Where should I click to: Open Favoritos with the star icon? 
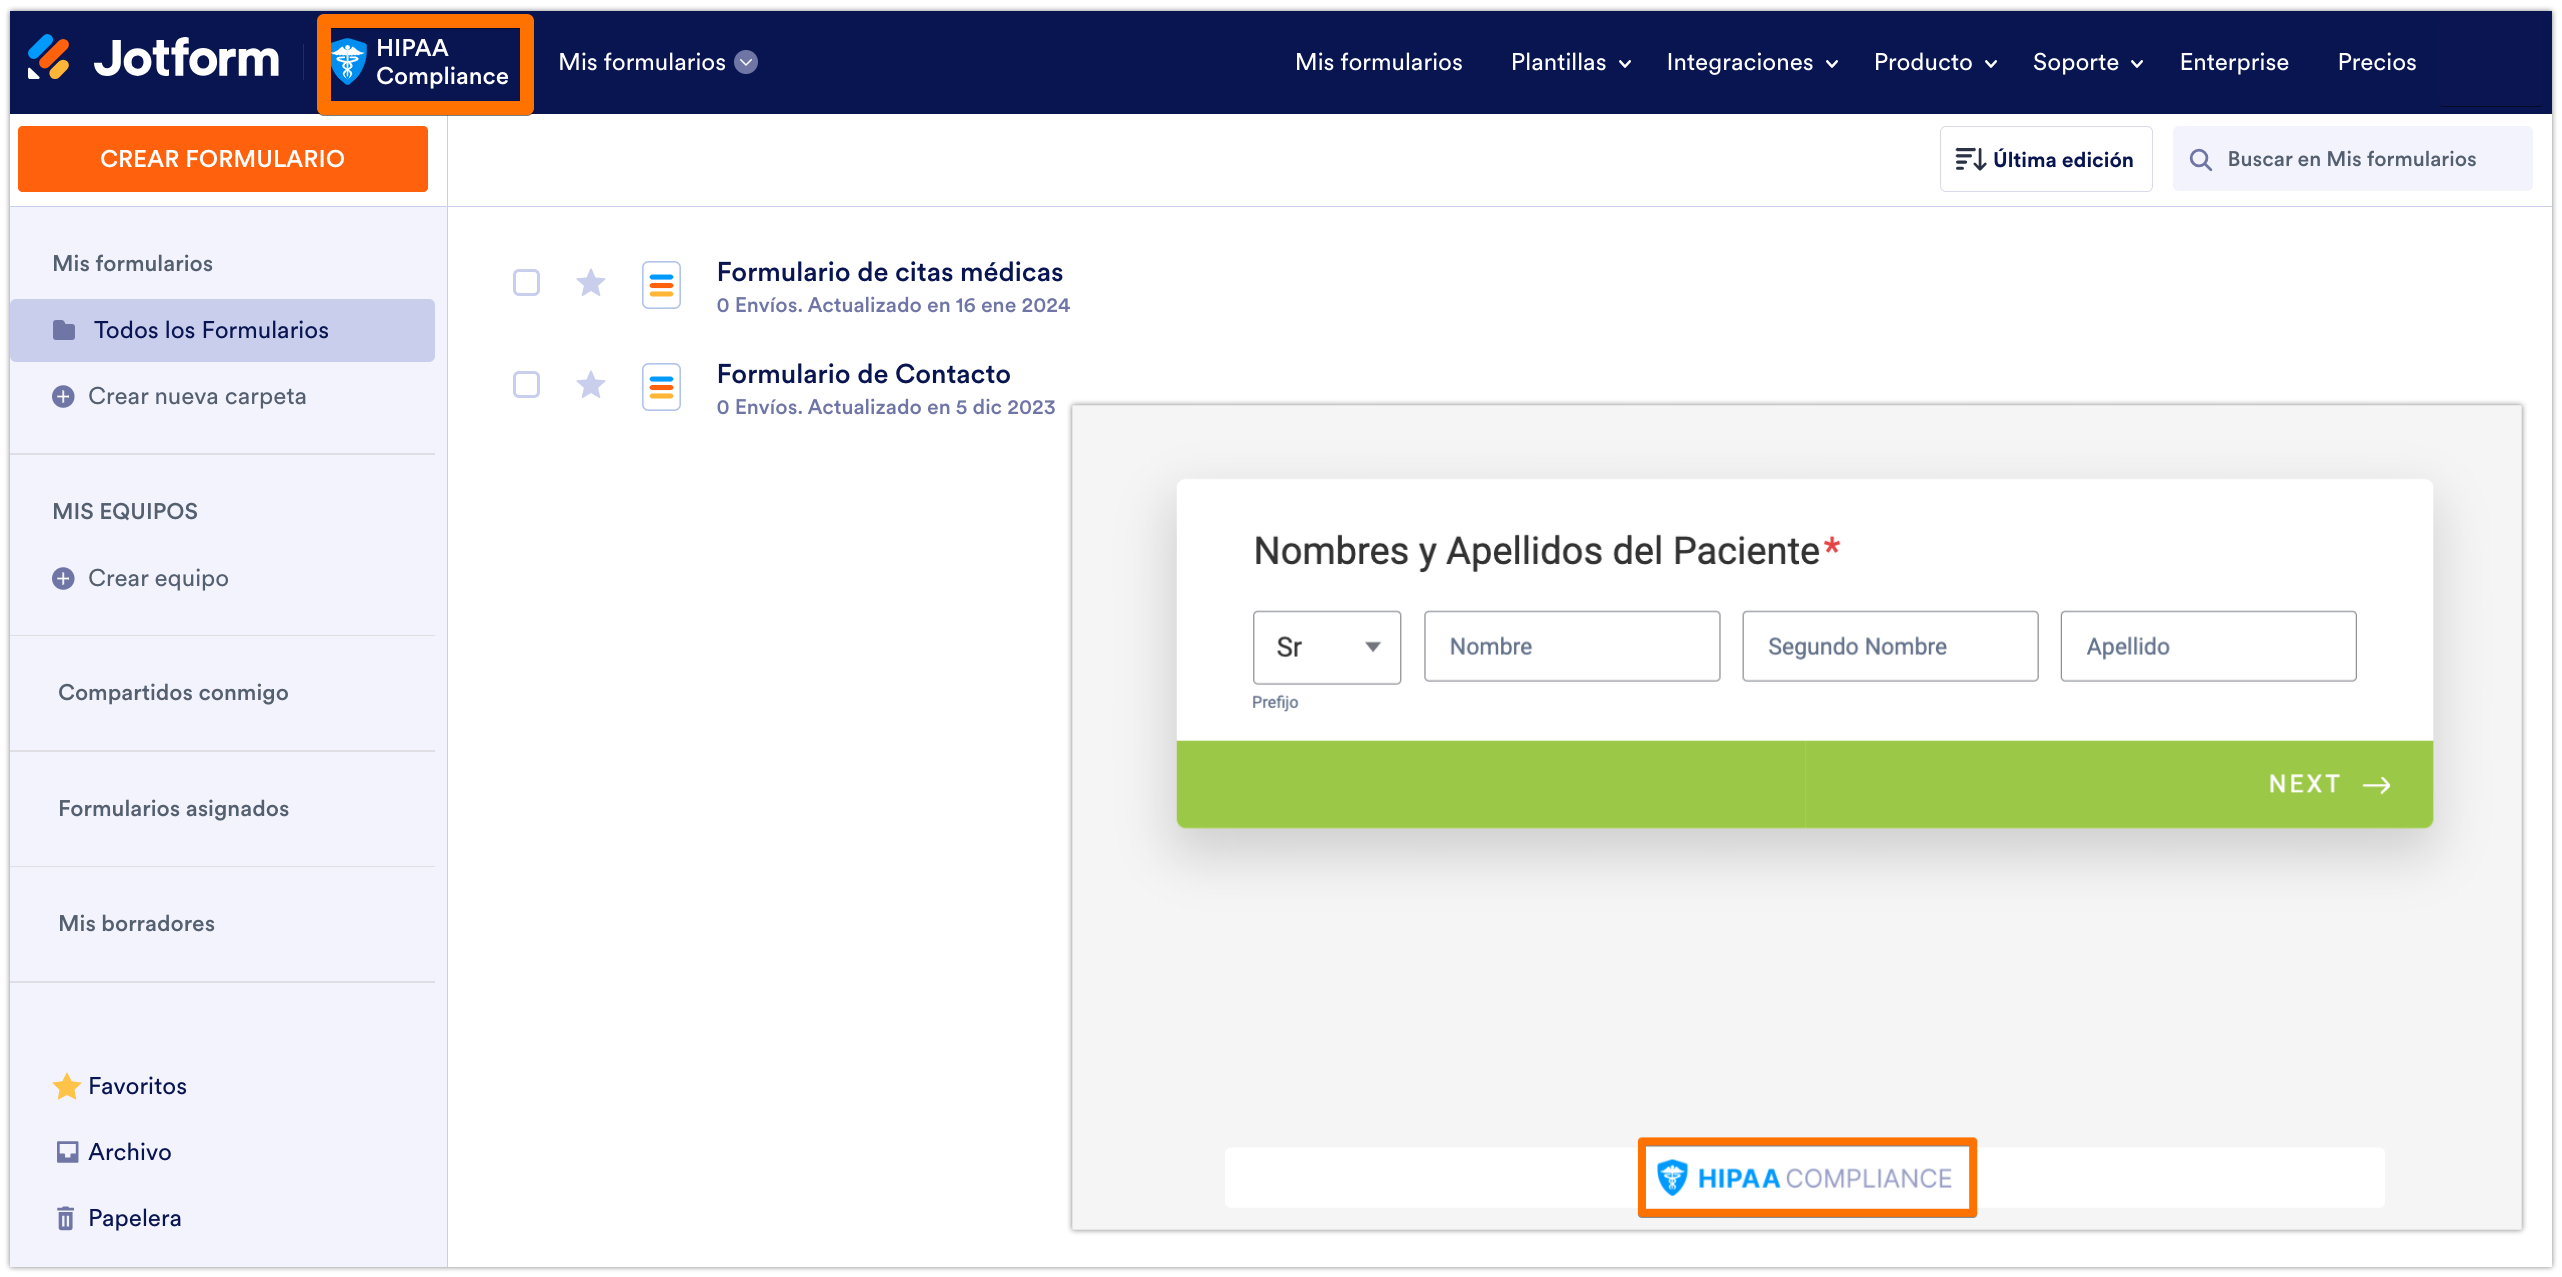tap(137, 1086)
